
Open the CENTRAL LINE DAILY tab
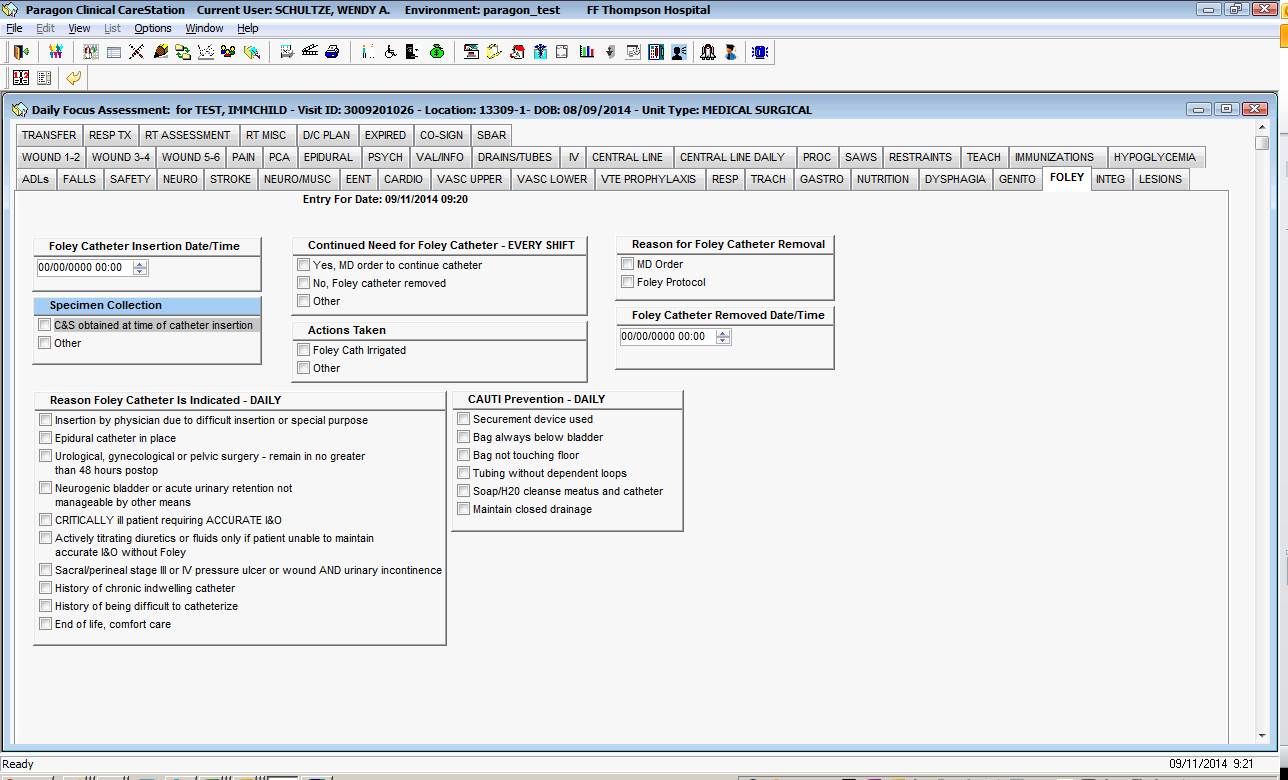pyautogui.click(x=733, y=157)
